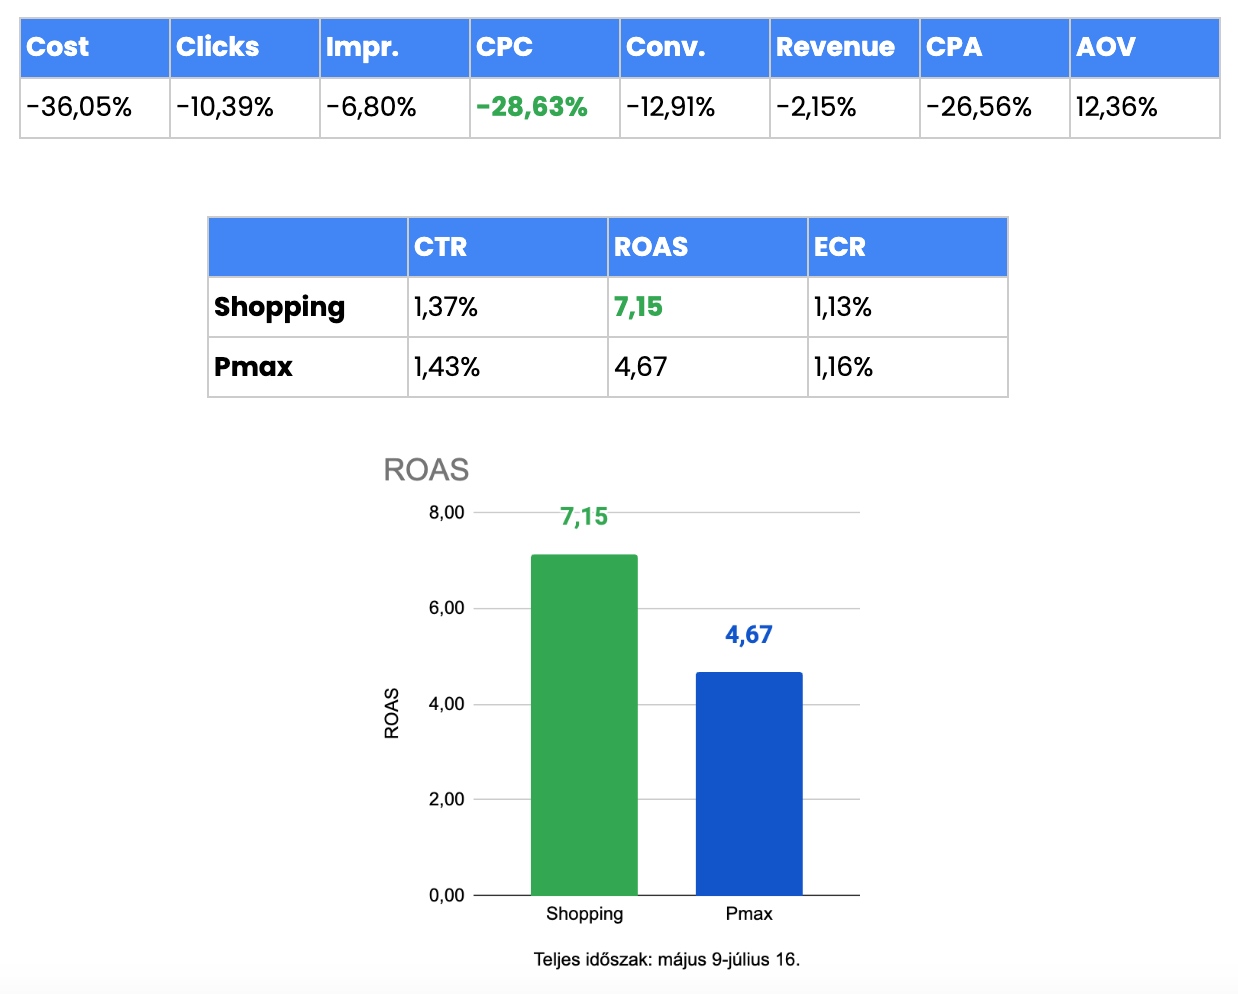Select the Teljes időszak date caption
Viewport: 1238px width, 994px height.
coord(667,960)
